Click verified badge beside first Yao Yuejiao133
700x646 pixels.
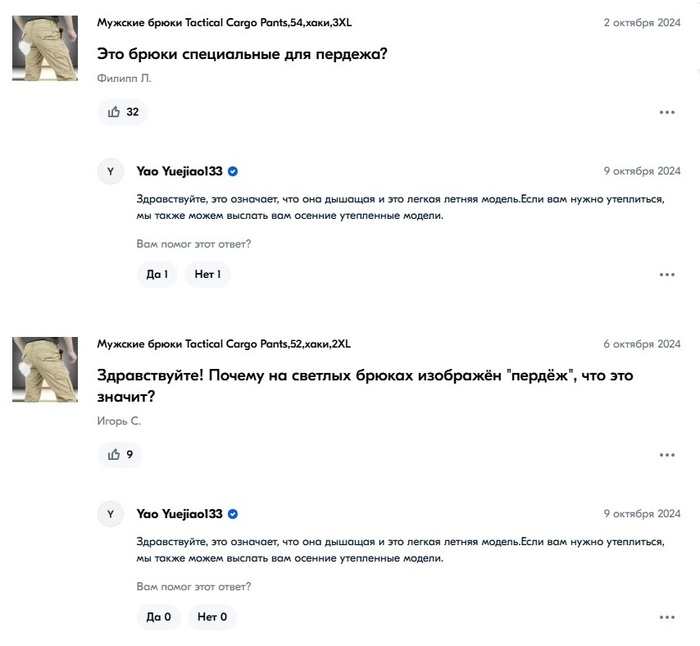click(233, 171)
